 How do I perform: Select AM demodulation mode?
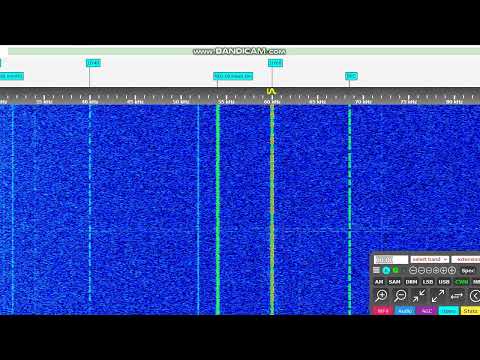tap(379, 282)
